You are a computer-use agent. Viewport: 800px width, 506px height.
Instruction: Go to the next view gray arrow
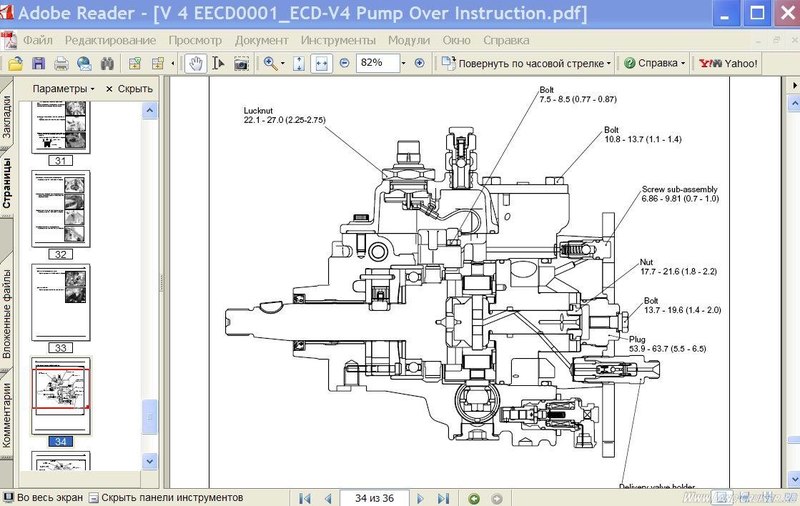(496, 498)
